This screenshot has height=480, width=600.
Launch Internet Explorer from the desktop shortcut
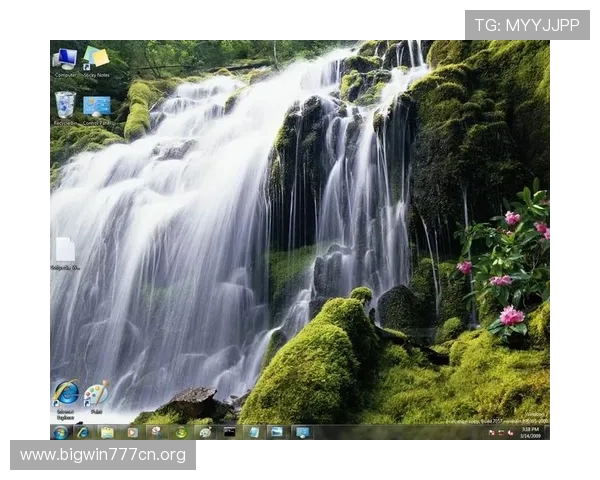(66, 395)
